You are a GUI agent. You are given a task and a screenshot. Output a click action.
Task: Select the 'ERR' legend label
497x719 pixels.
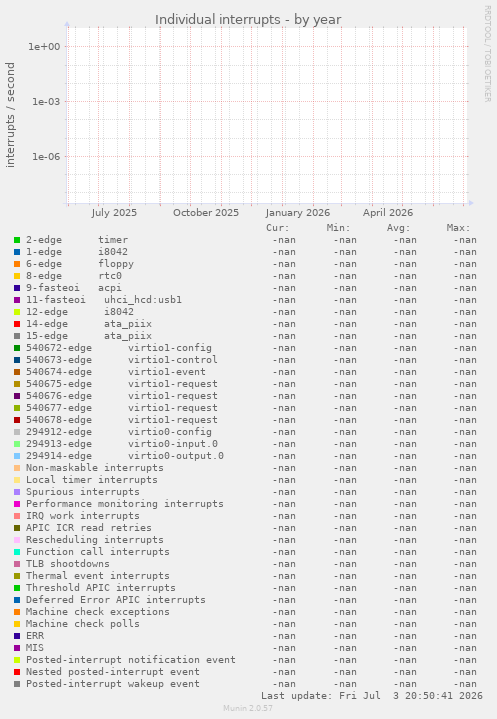pos(35,636)
